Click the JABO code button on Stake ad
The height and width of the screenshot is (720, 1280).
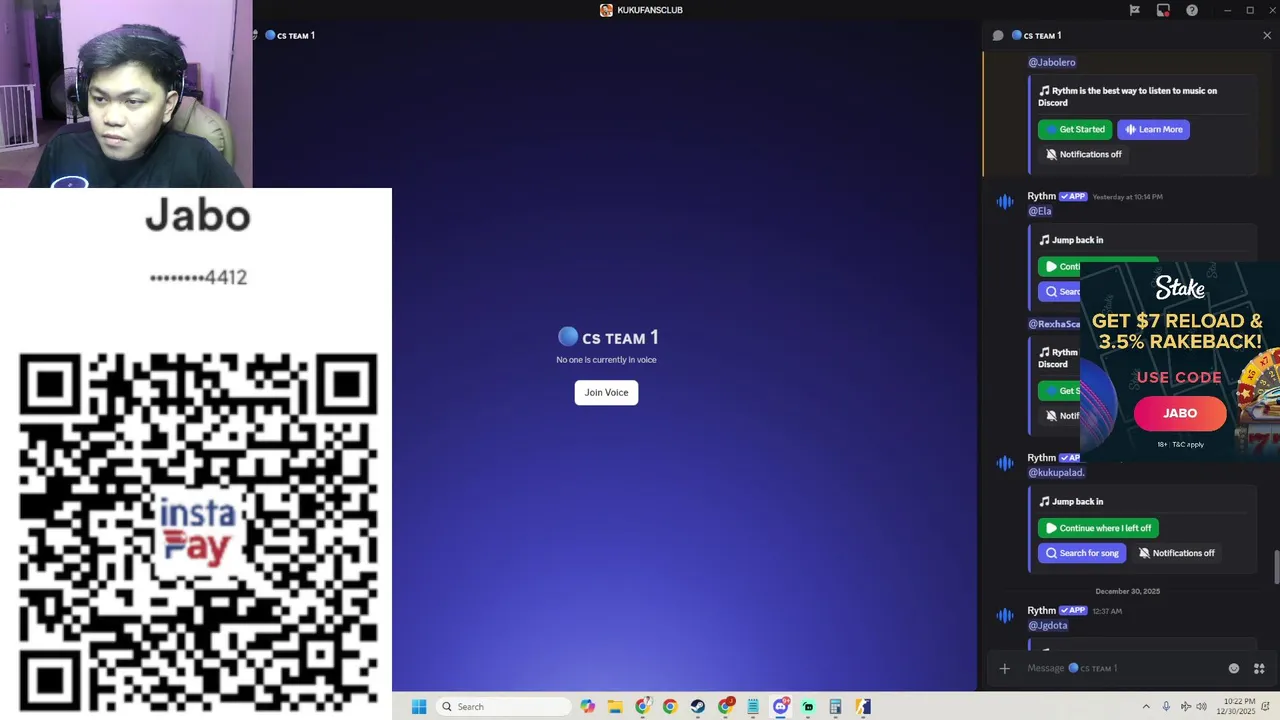pyautogui.click(x=1180, y=413)
